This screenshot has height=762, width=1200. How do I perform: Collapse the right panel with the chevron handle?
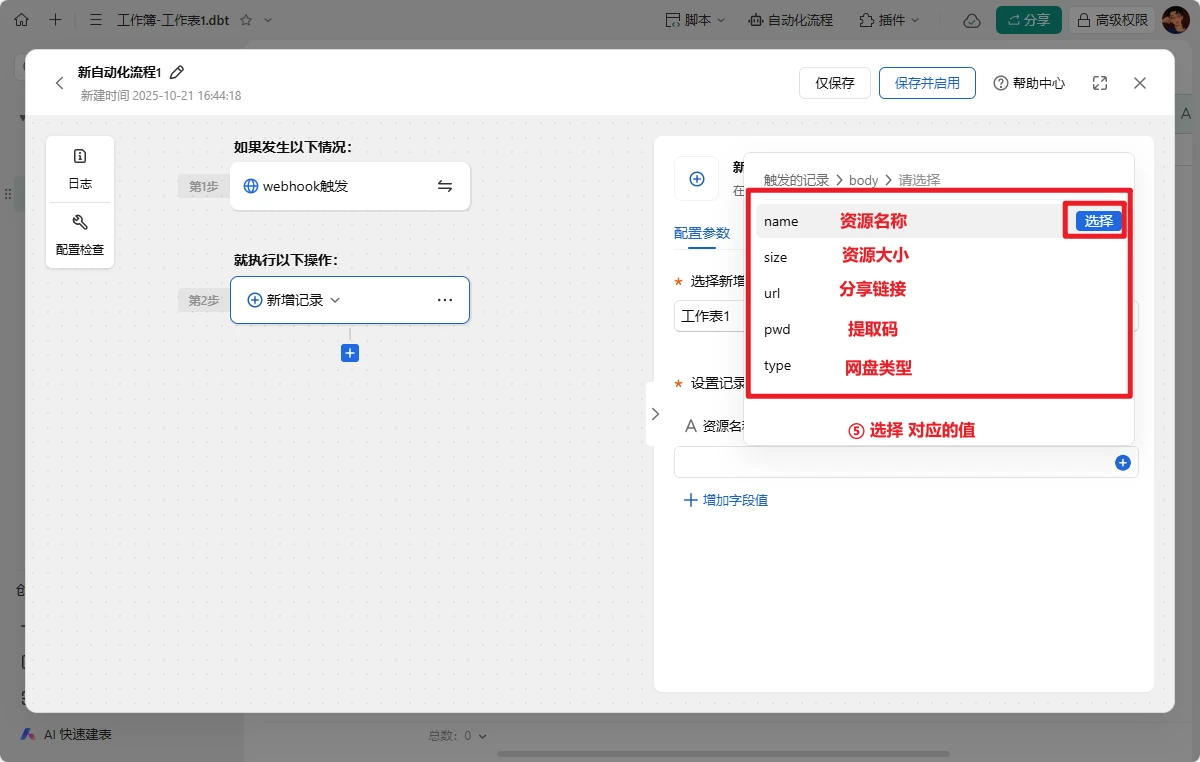point(655,414)
